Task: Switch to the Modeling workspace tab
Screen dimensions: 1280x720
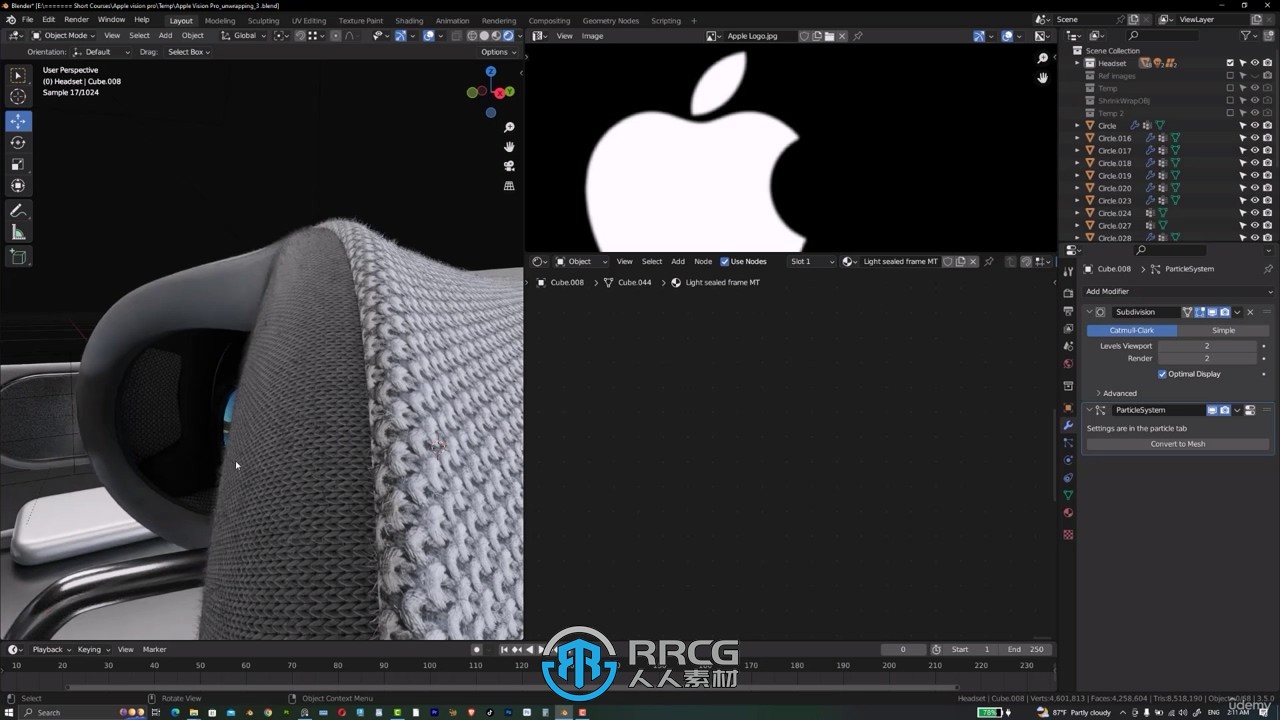Action: [220, 20]
